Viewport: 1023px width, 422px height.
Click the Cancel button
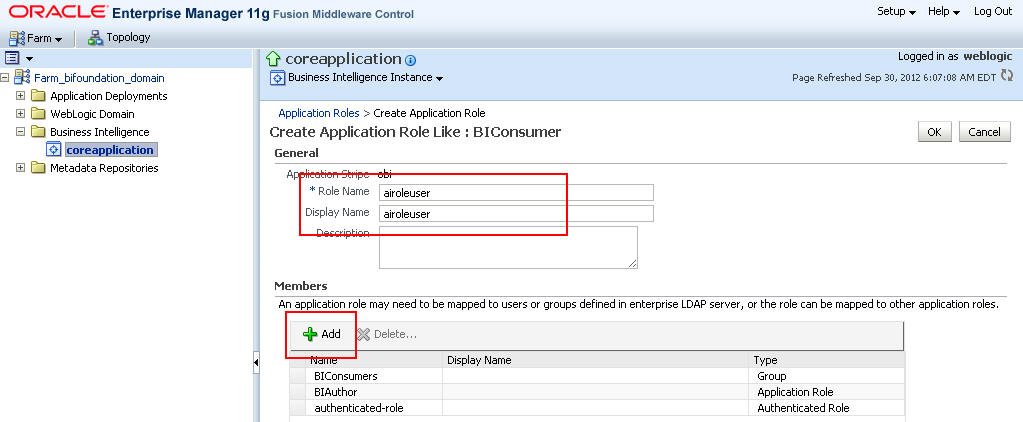click(x=985, y=132)
